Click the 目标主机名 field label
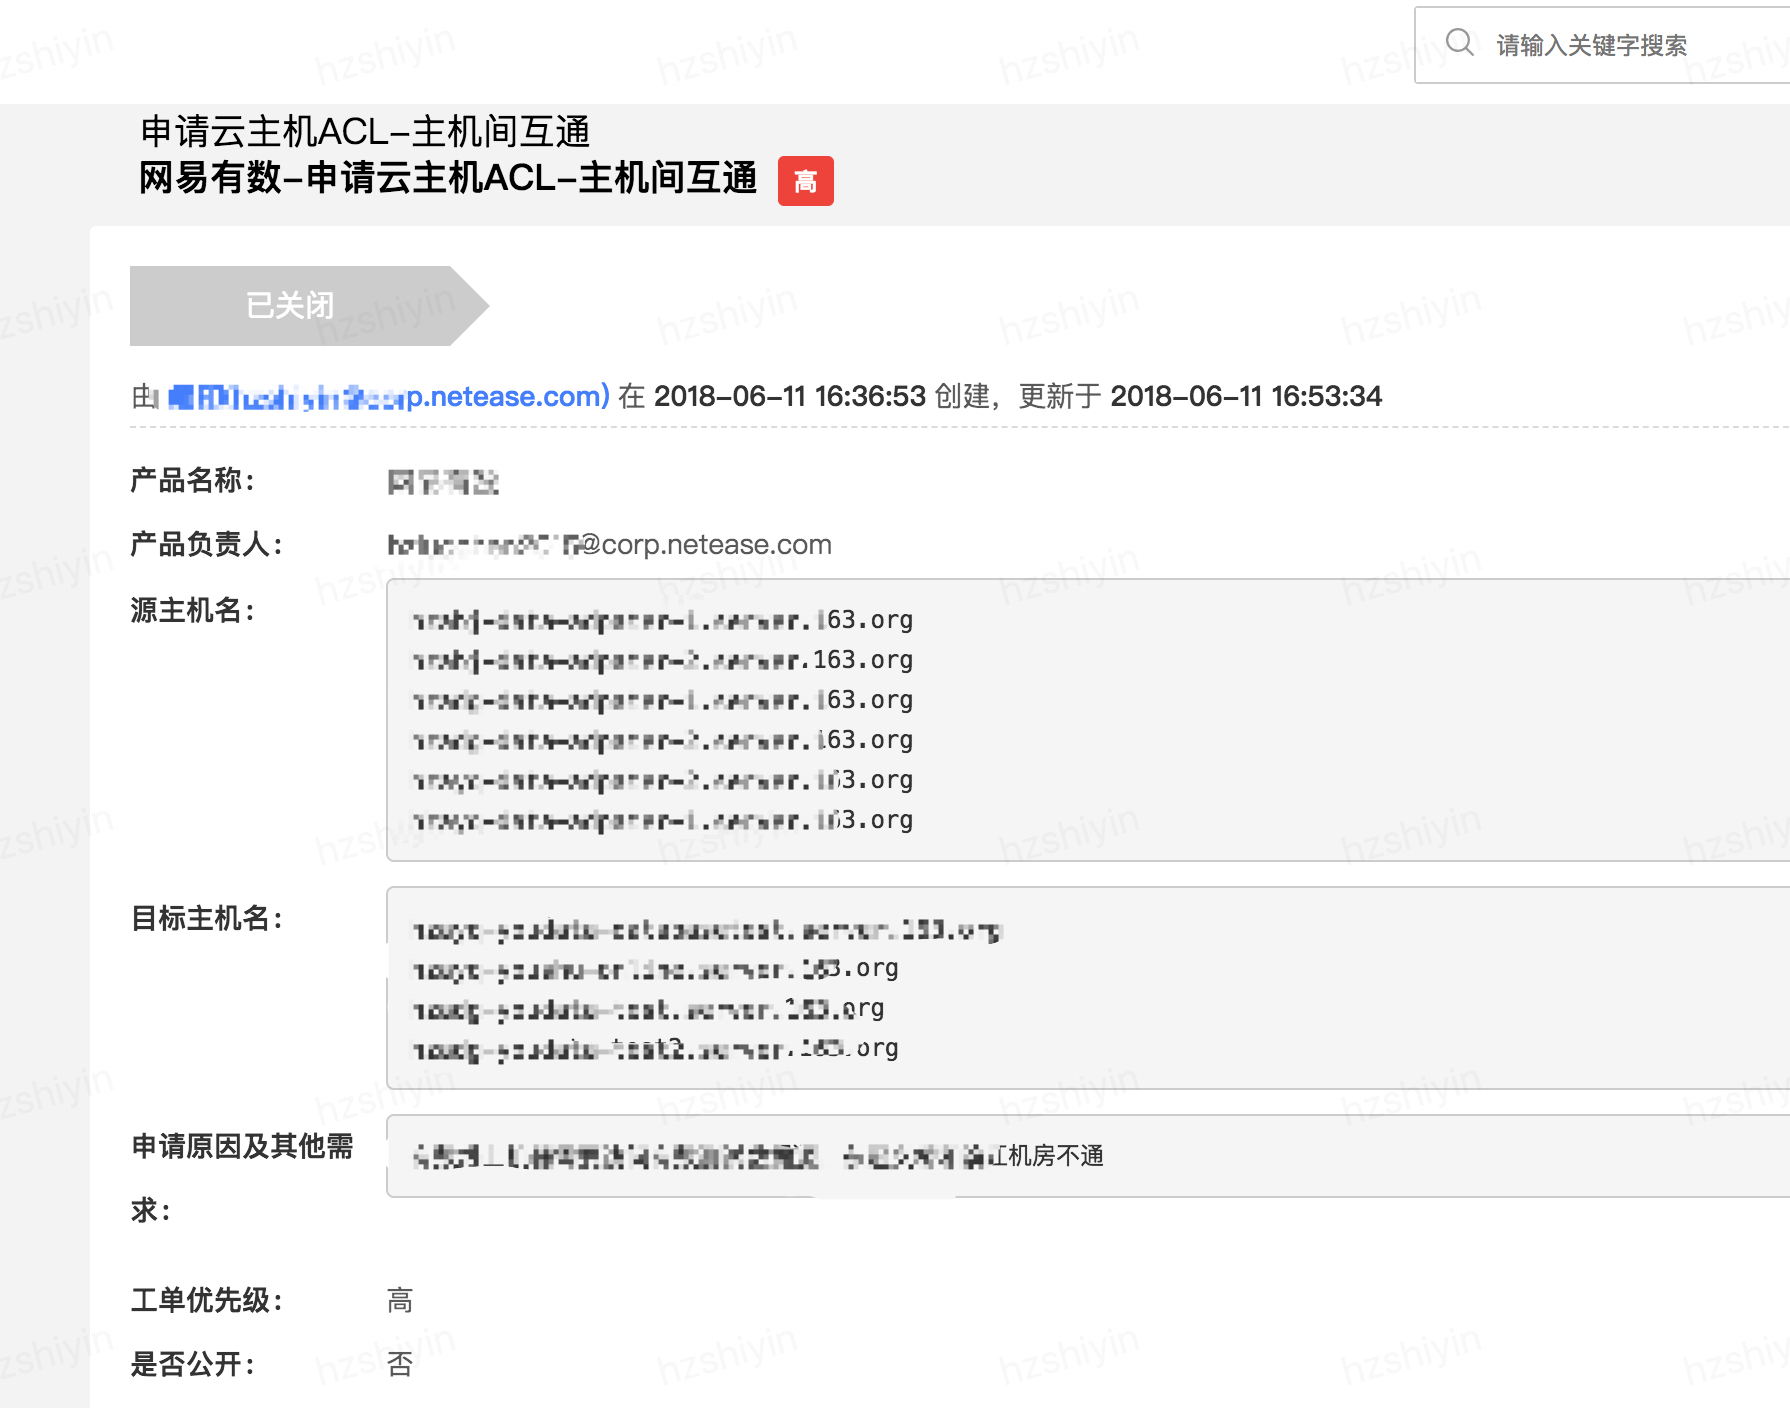 point(206,918)
